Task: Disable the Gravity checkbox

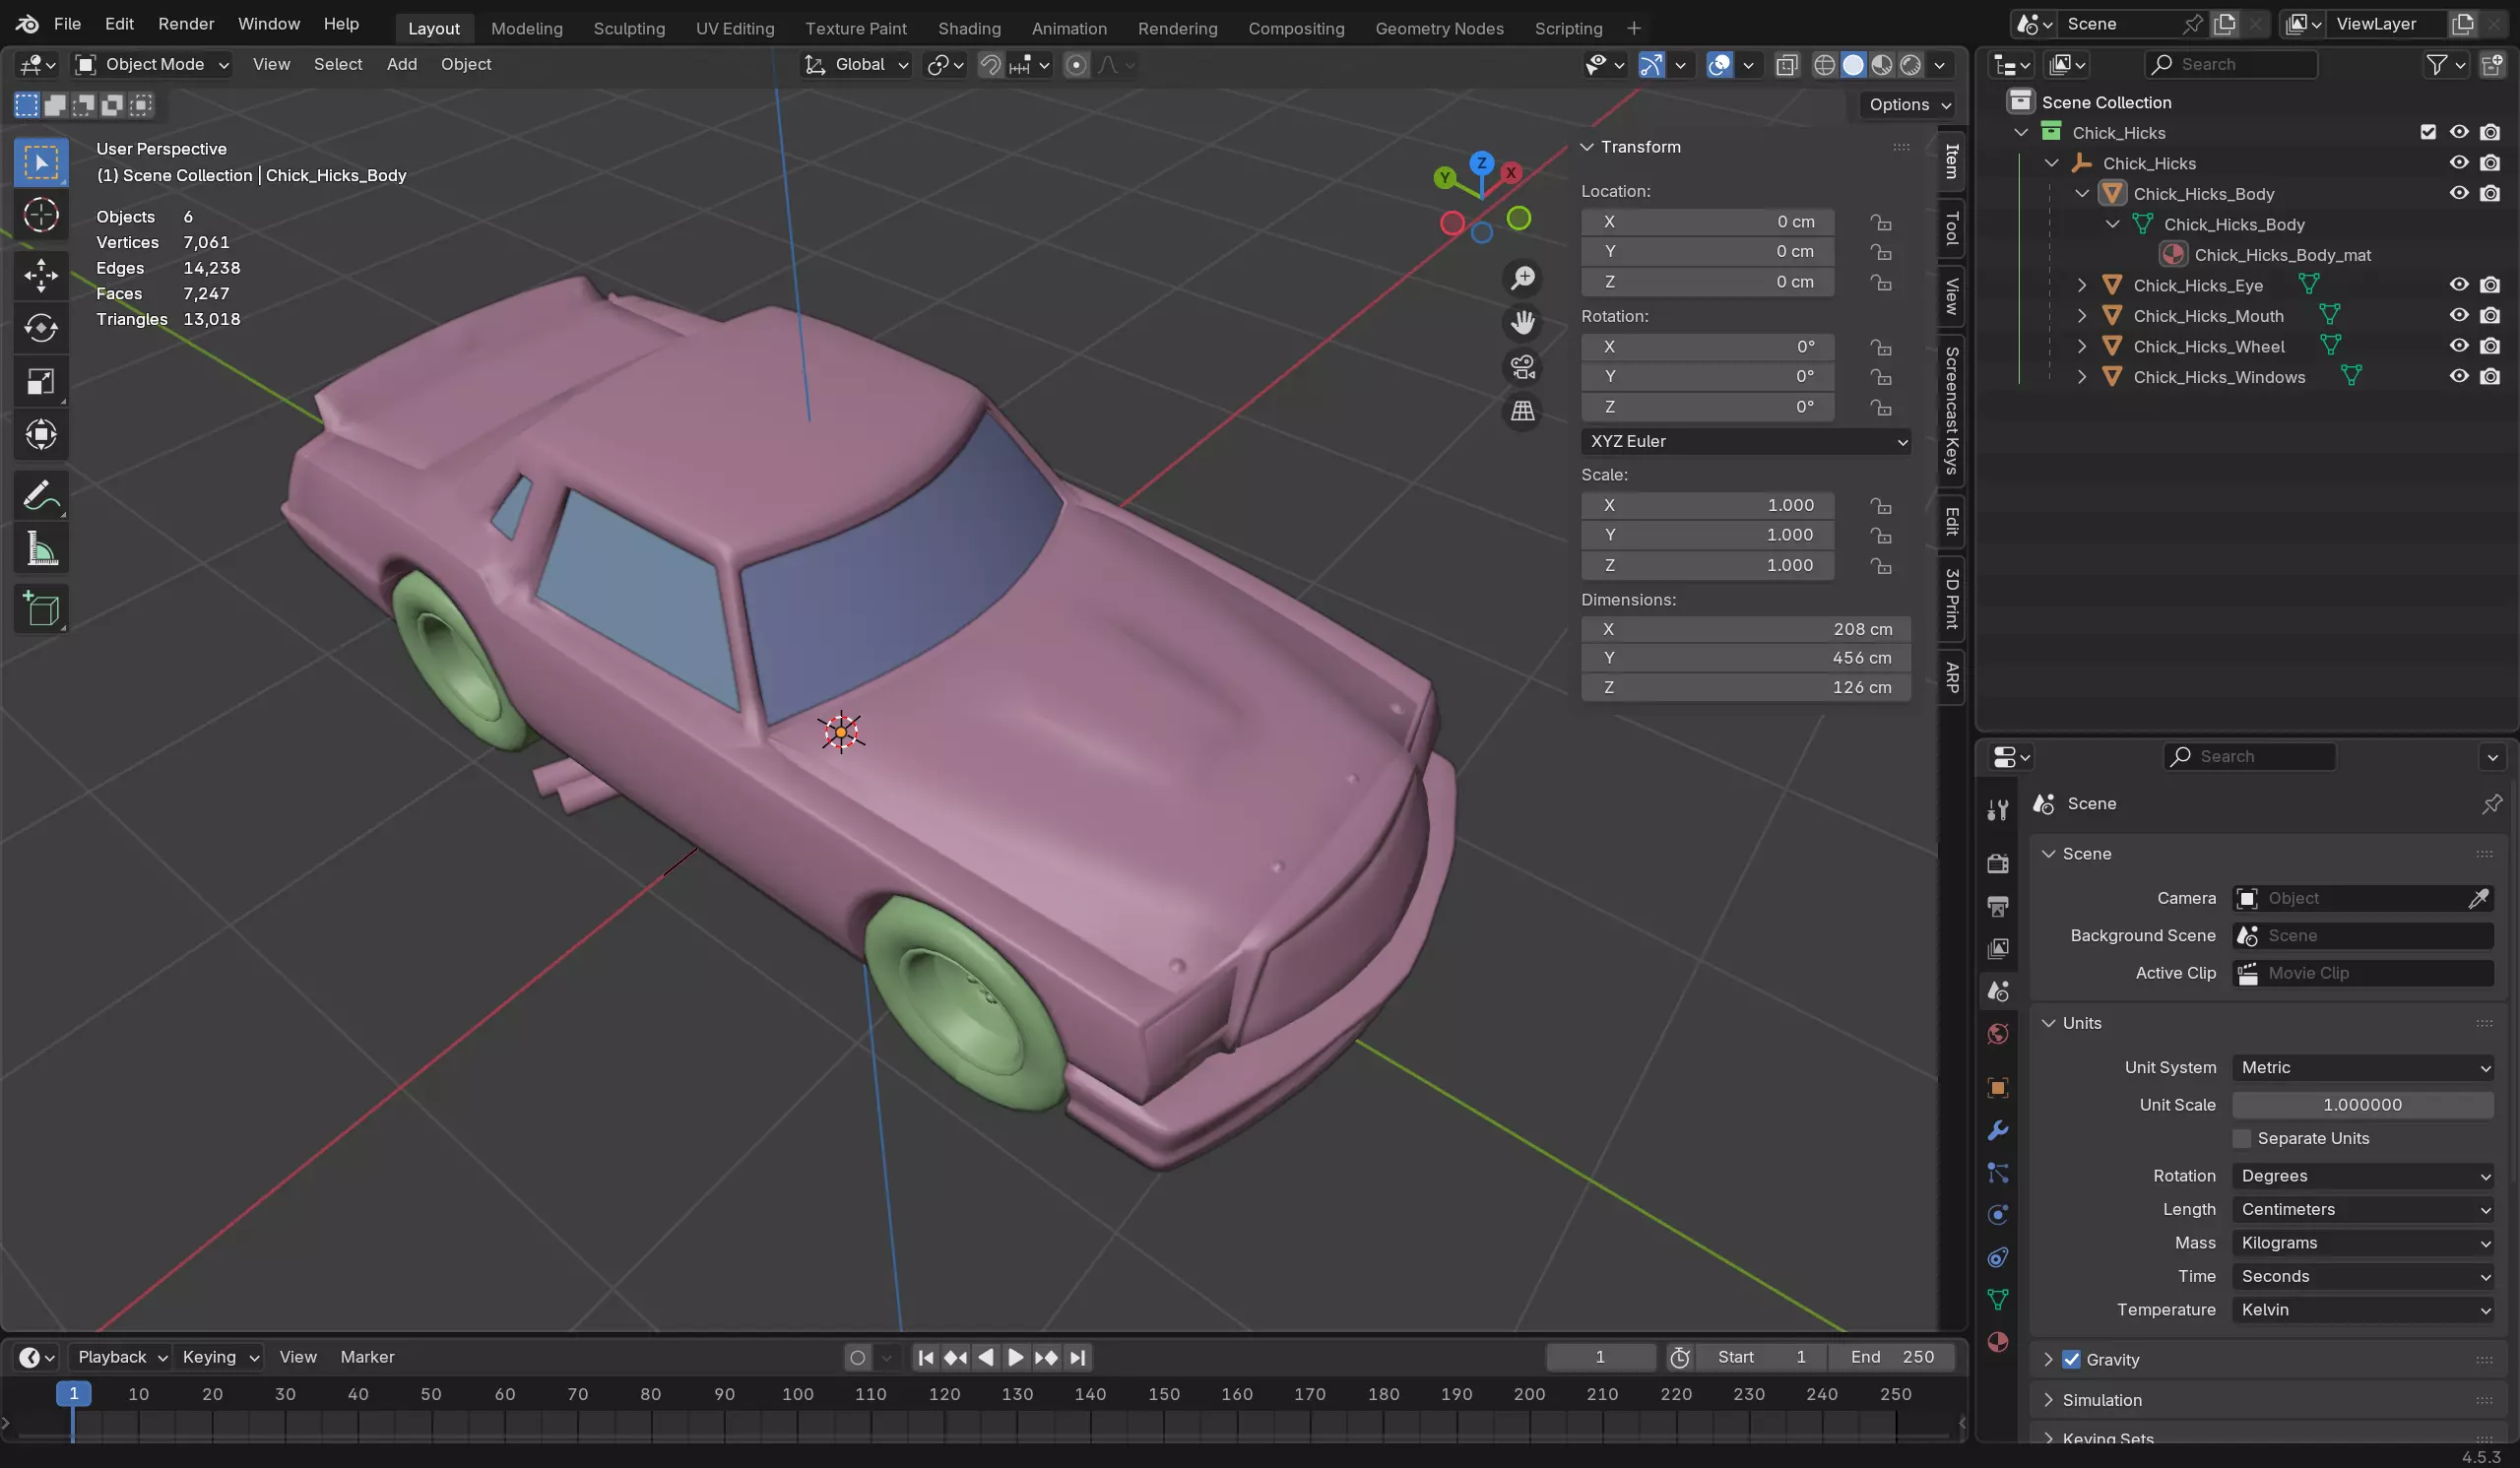Action: point(2071,1359)
